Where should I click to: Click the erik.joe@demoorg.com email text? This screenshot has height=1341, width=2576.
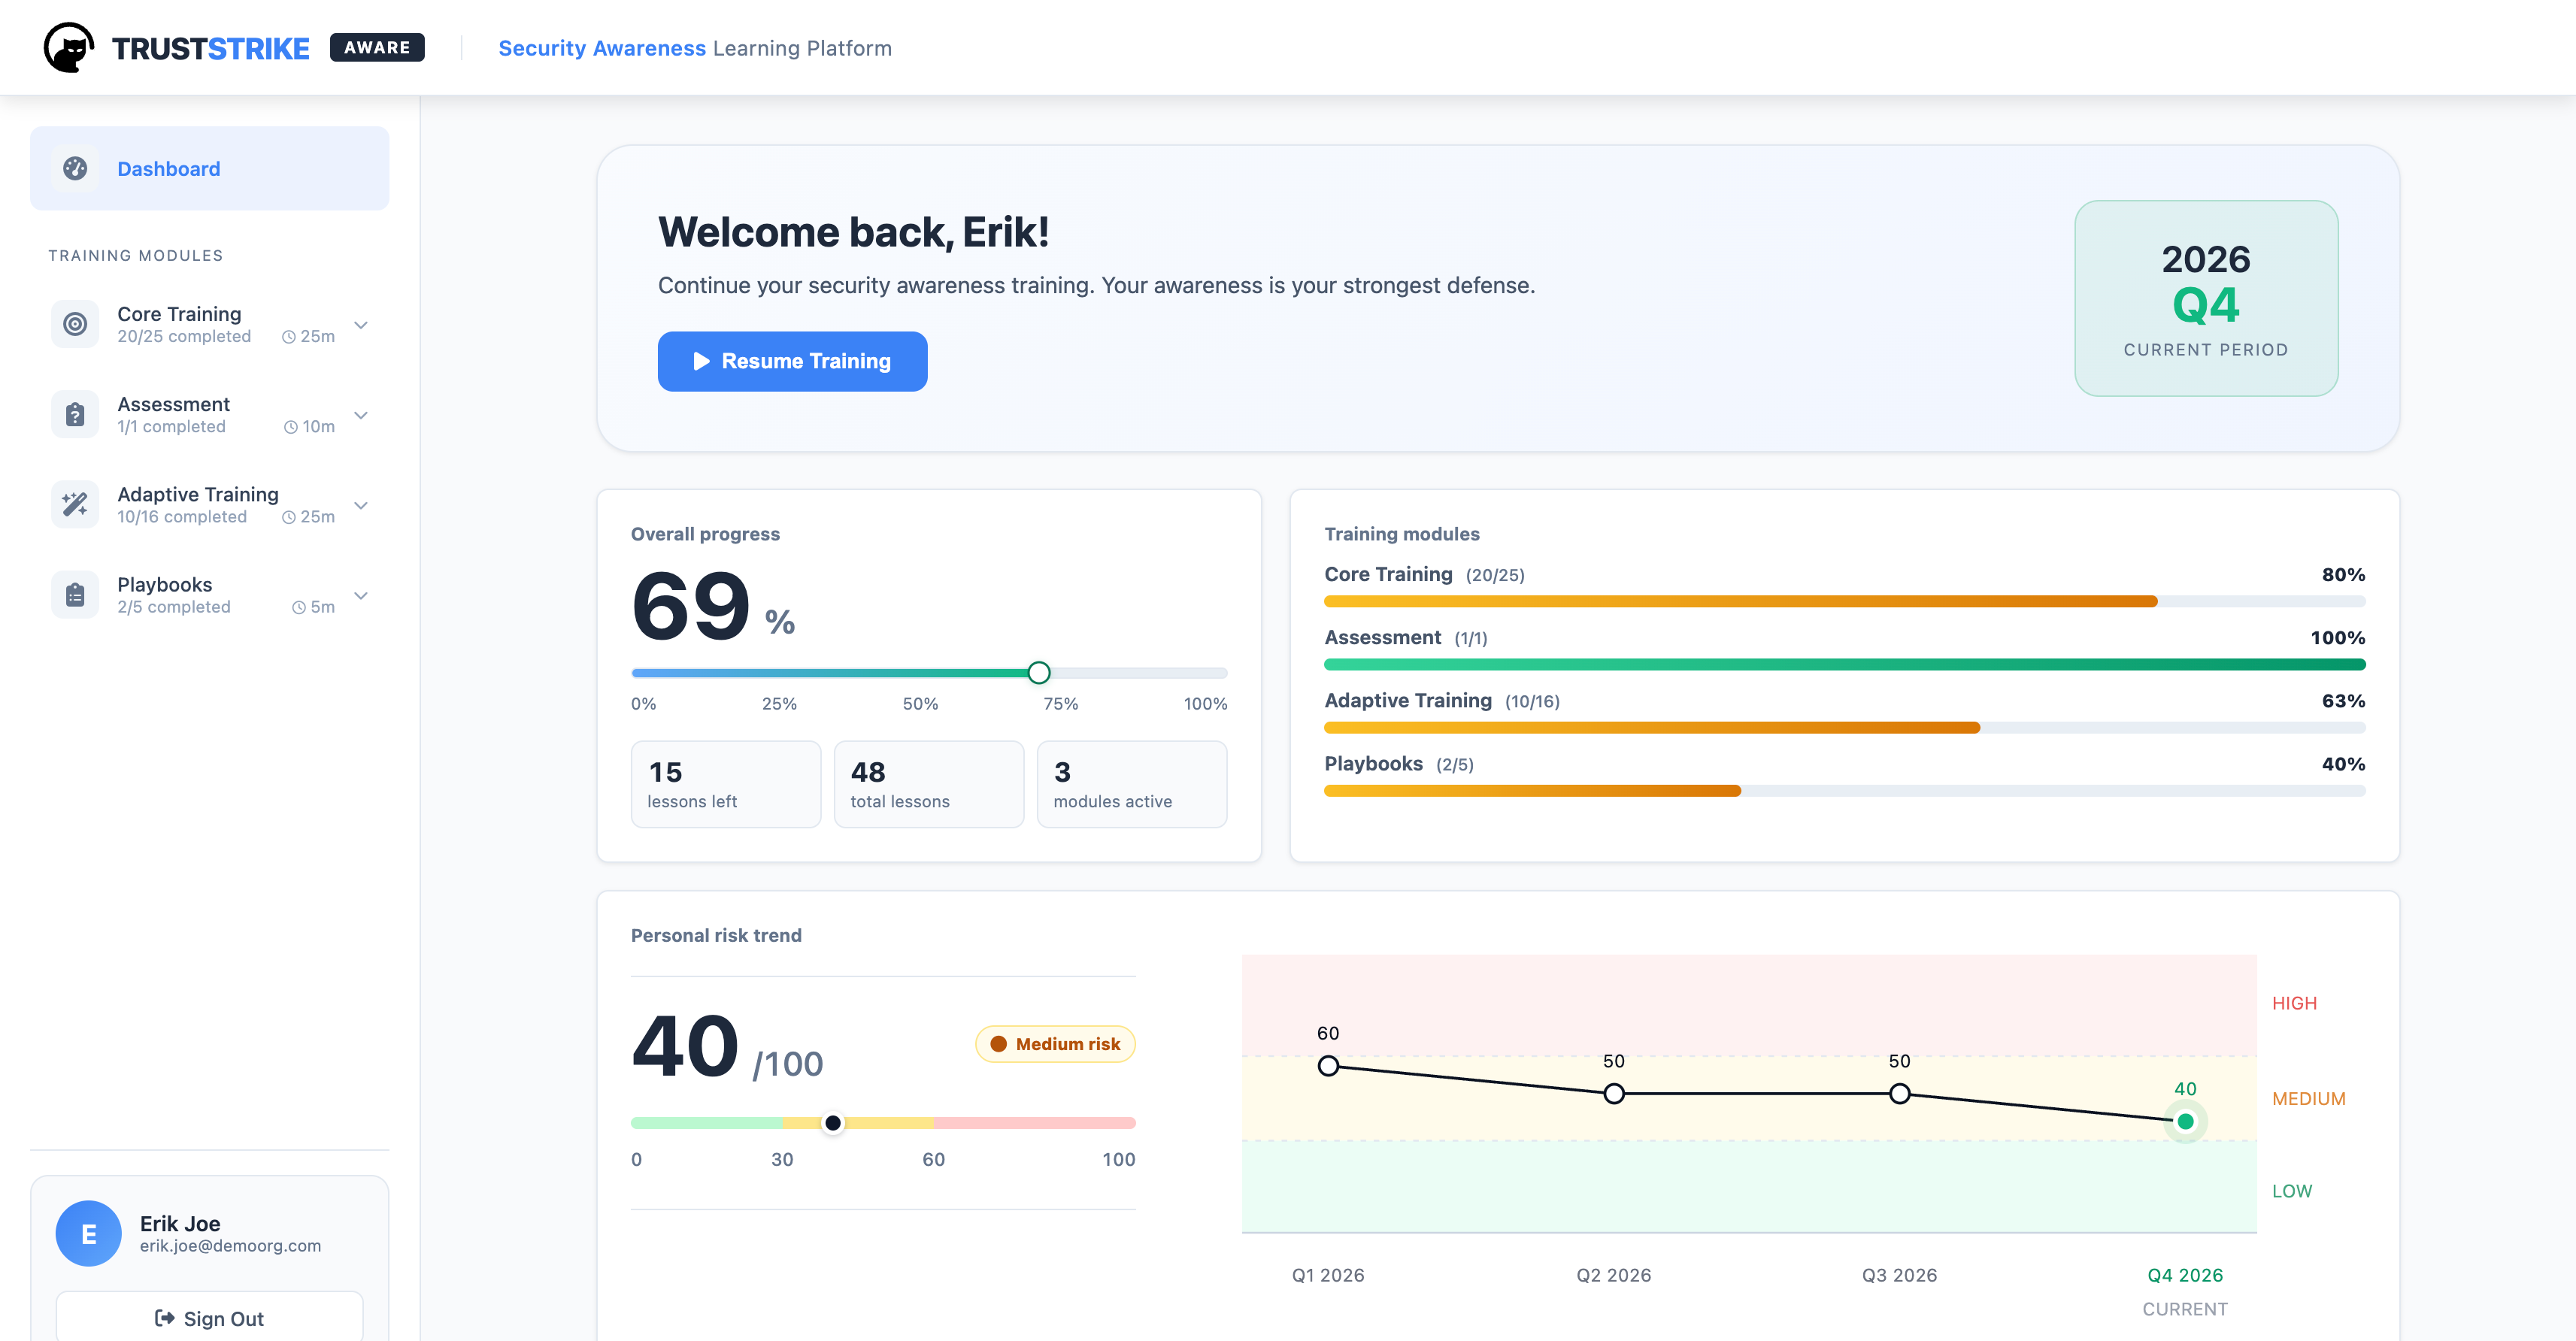tap(230, 1245)
